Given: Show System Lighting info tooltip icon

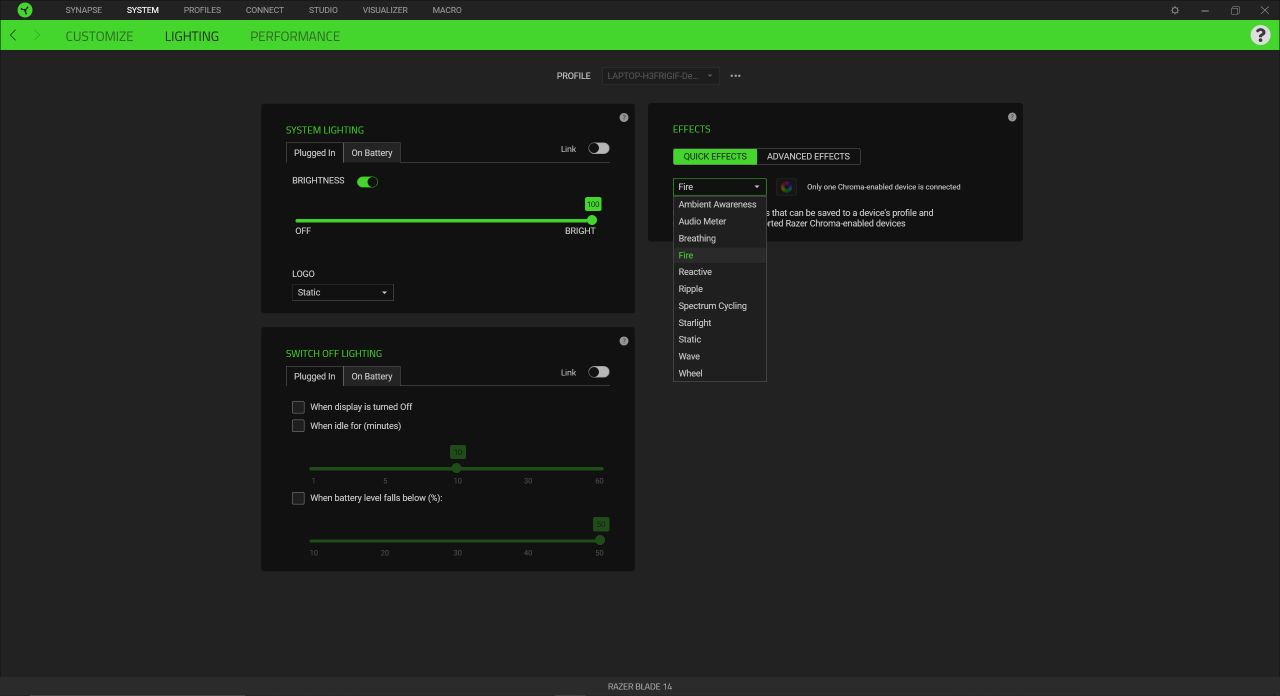Looking at the screenshot, I should (x=624, y=118).
